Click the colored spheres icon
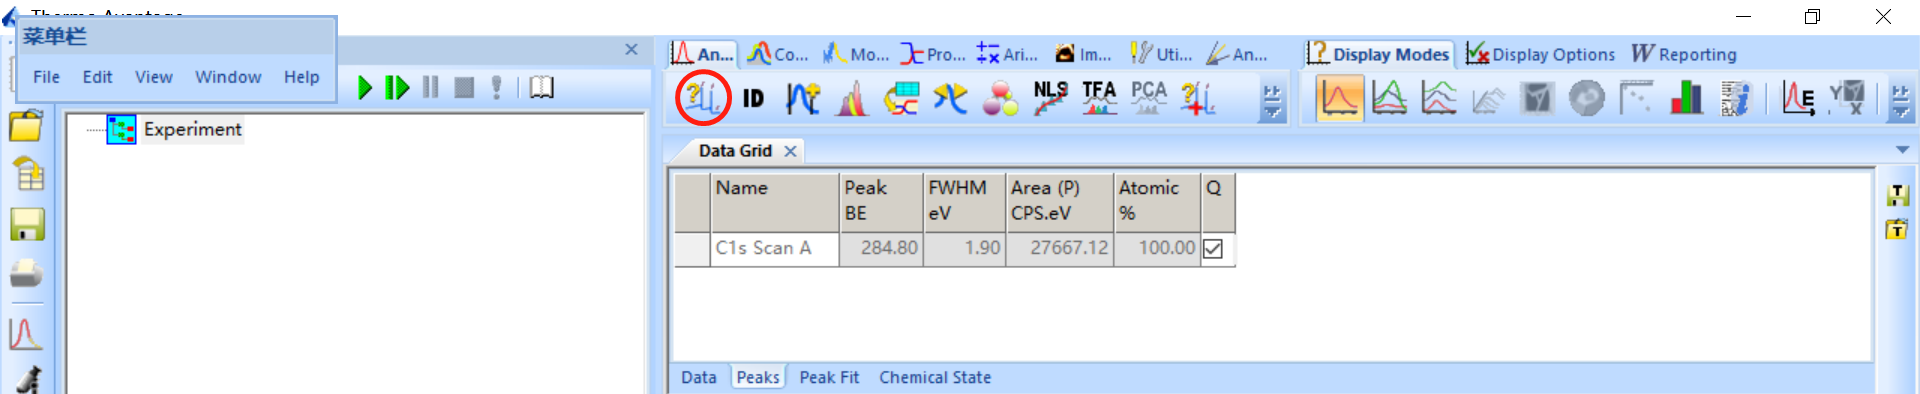Screen dimensions: 1920x394 pyautogui.click(x=1000, y=98)
